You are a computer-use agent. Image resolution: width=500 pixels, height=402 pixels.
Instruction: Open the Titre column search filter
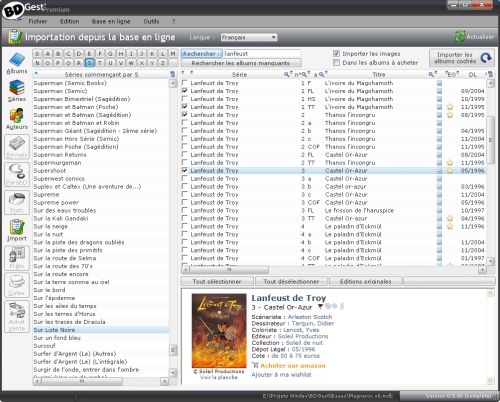click(431, 75)
